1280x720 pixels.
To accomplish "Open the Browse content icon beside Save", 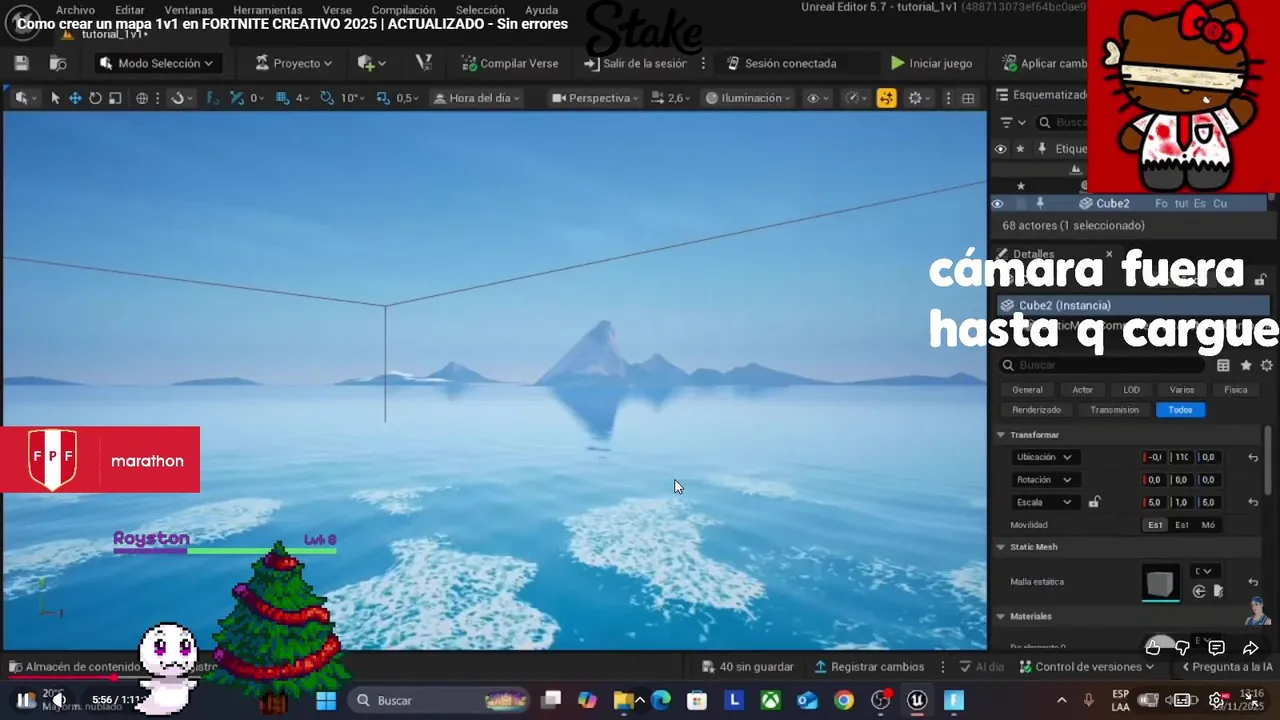I will (x=58, y=63).
